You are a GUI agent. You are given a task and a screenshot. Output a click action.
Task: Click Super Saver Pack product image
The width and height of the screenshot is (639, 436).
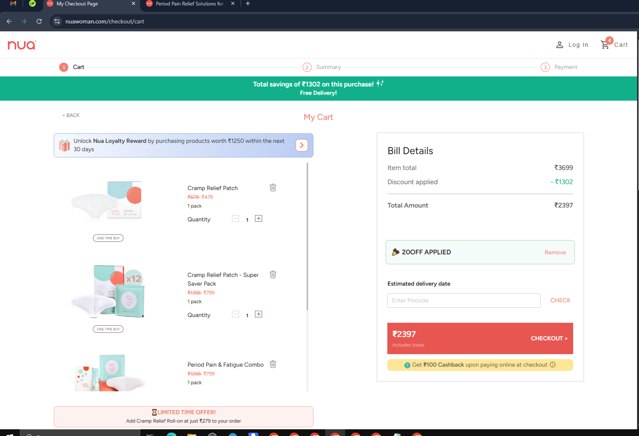(108, 291)
